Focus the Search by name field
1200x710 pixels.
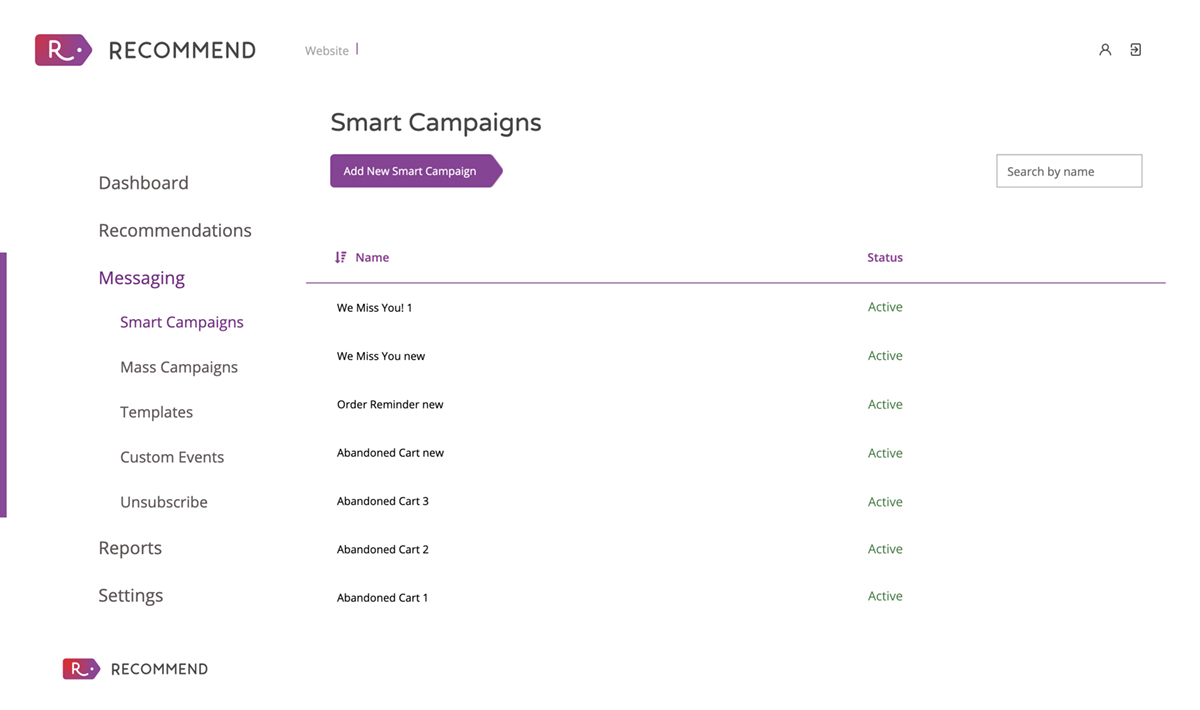1068,171
